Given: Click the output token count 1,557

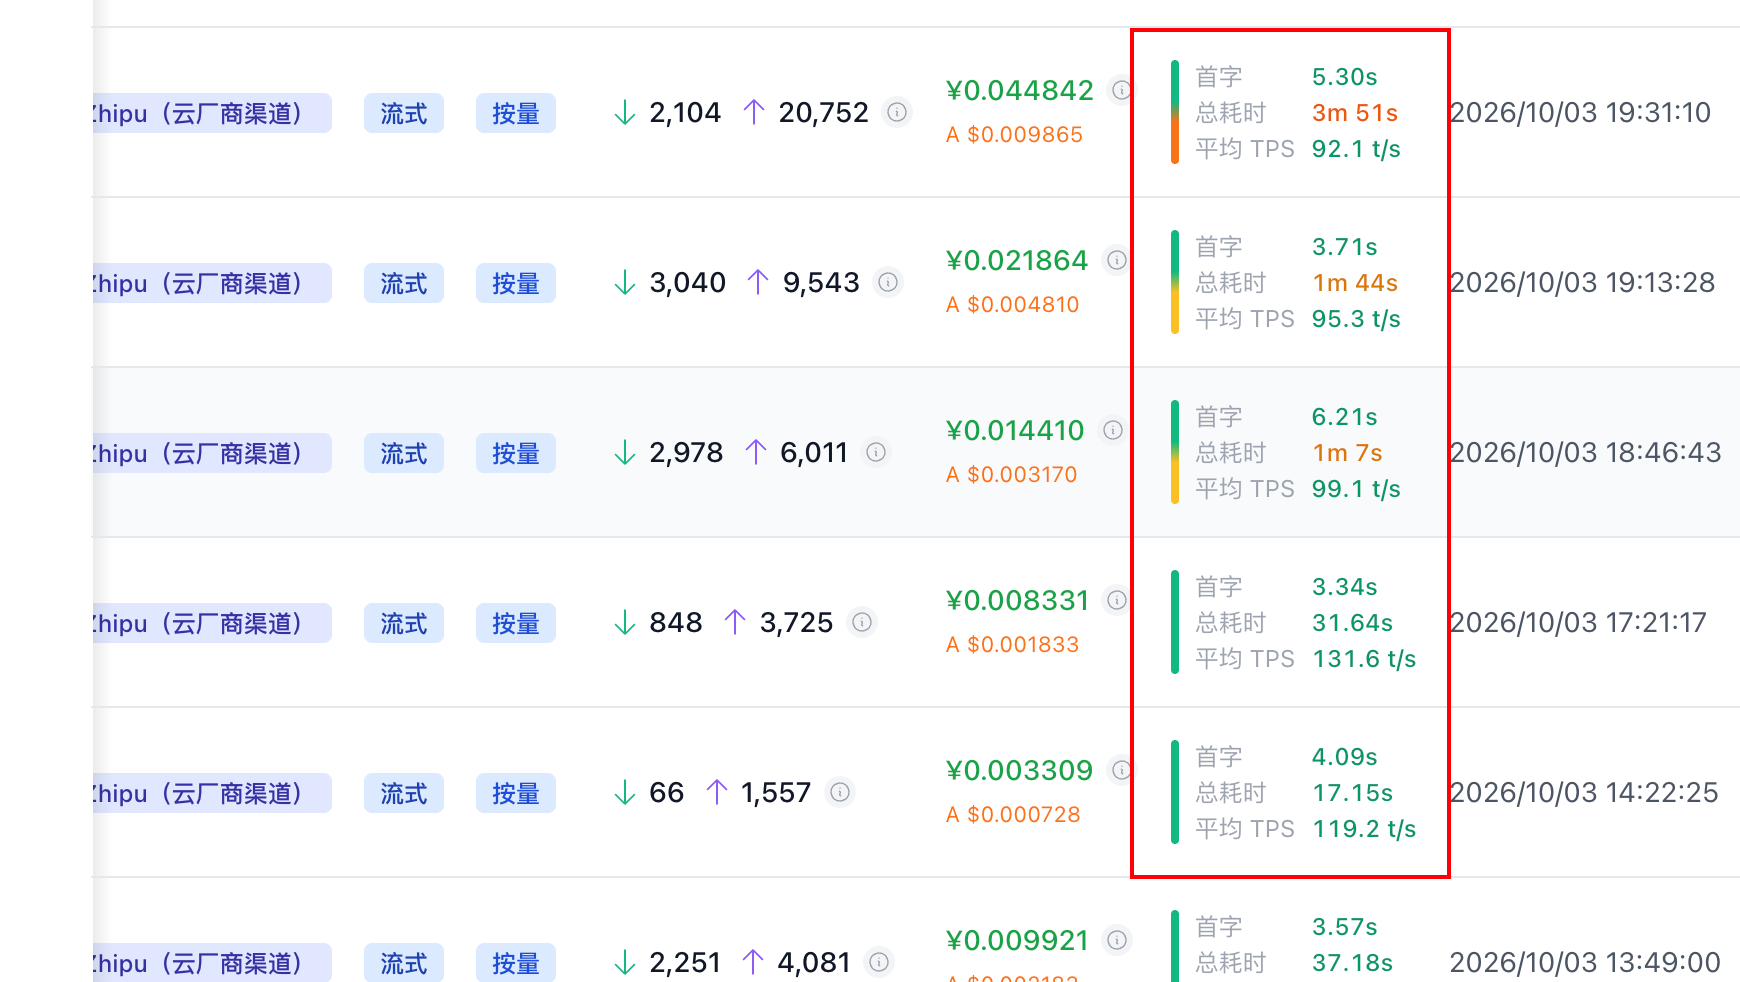Looking at the screenshot, I should pos(776,792).
